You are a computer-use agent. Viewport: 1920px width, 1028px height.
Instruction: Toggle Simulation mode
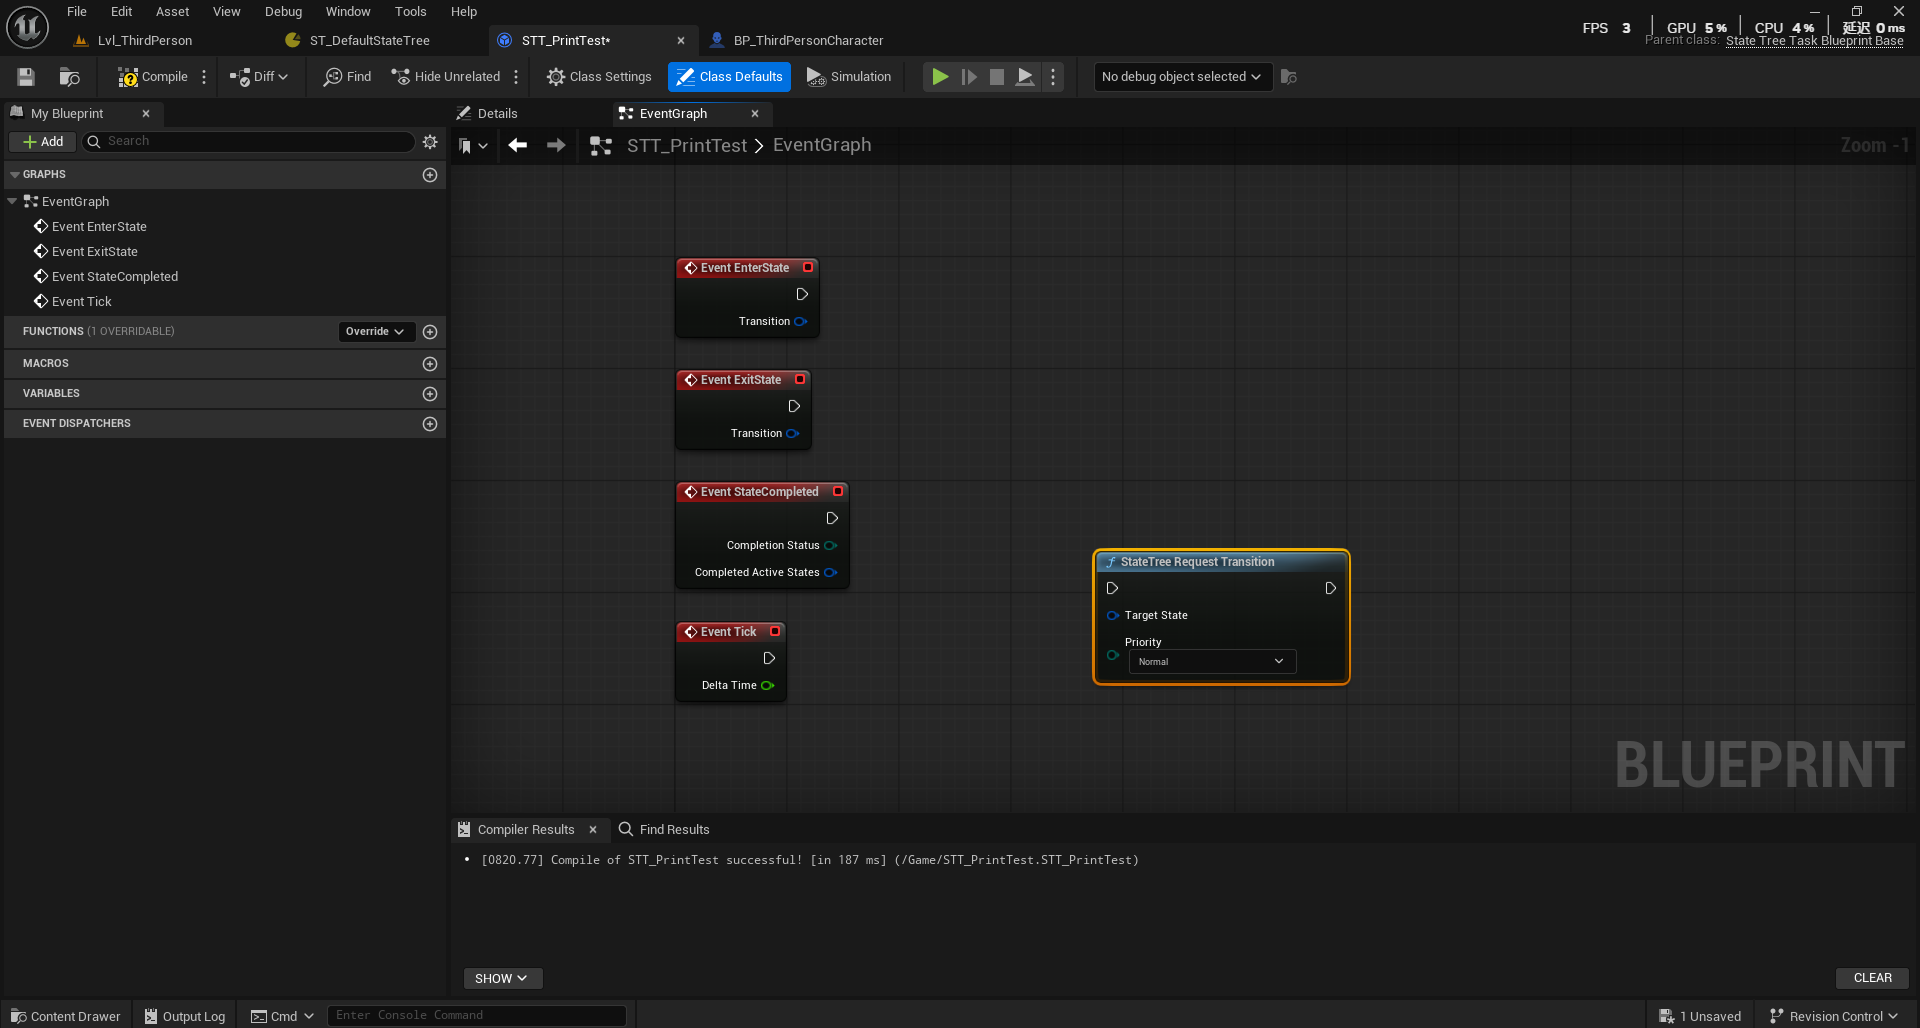[849, 77]
